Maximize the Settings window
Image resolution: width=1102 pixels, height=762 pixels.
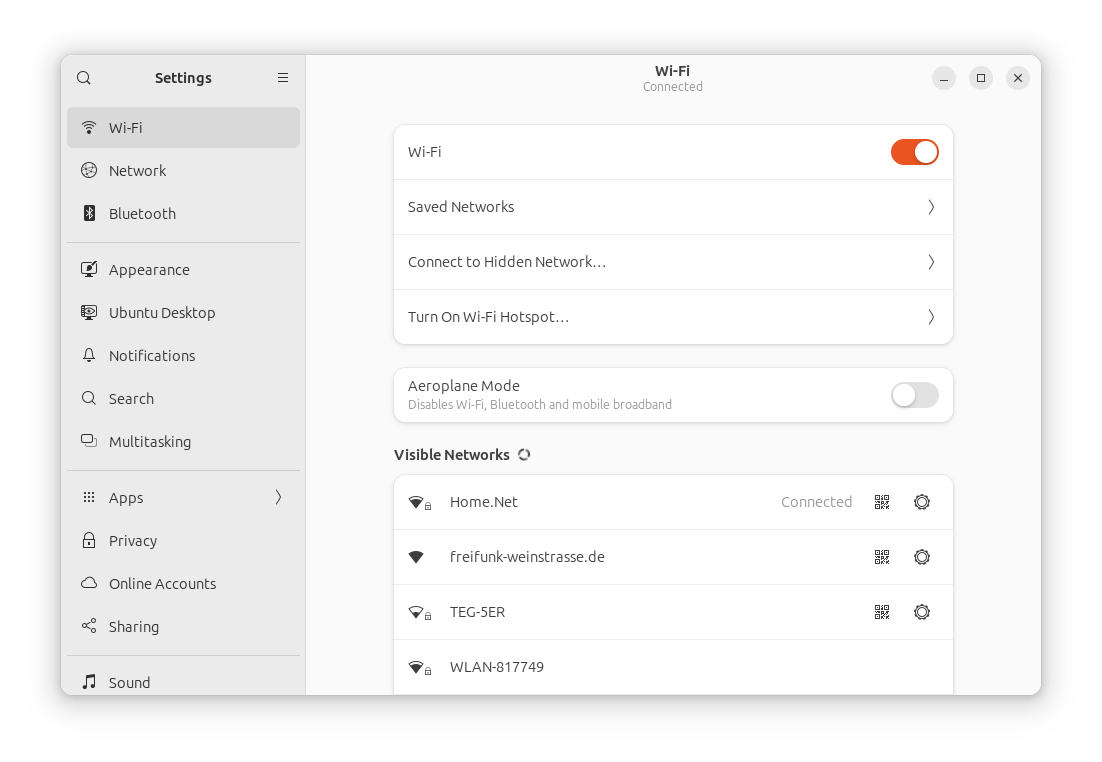(x=981, y=78)
